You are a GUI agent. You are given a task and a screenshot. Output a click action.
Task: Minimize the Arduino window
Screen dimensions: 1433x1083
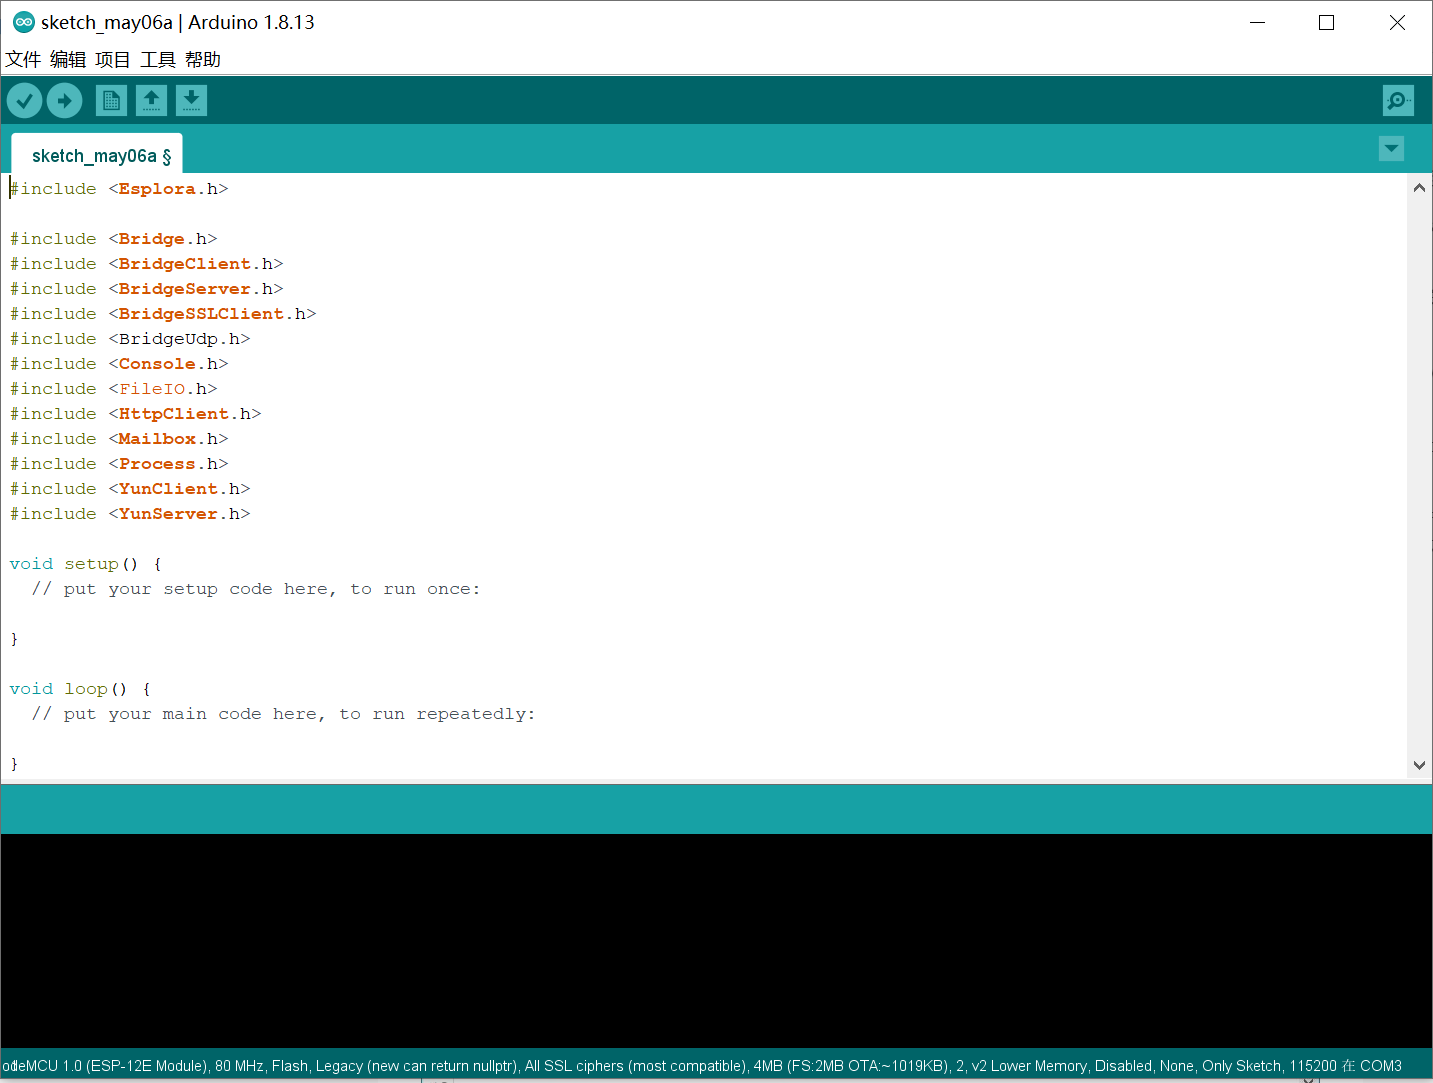point(1258,22)
